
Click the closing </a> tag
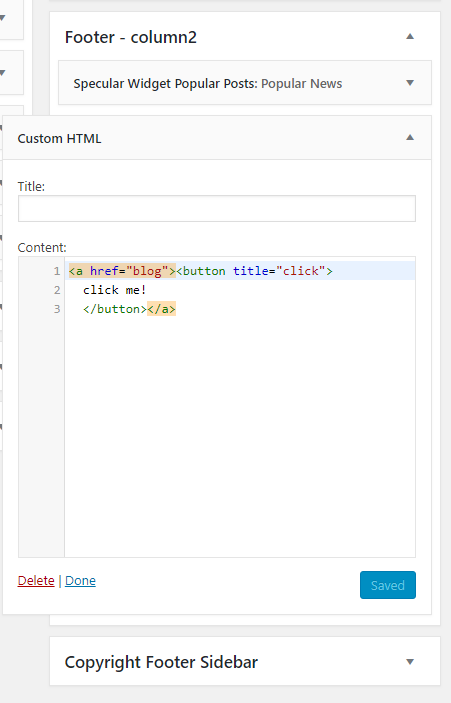(161, 309)
